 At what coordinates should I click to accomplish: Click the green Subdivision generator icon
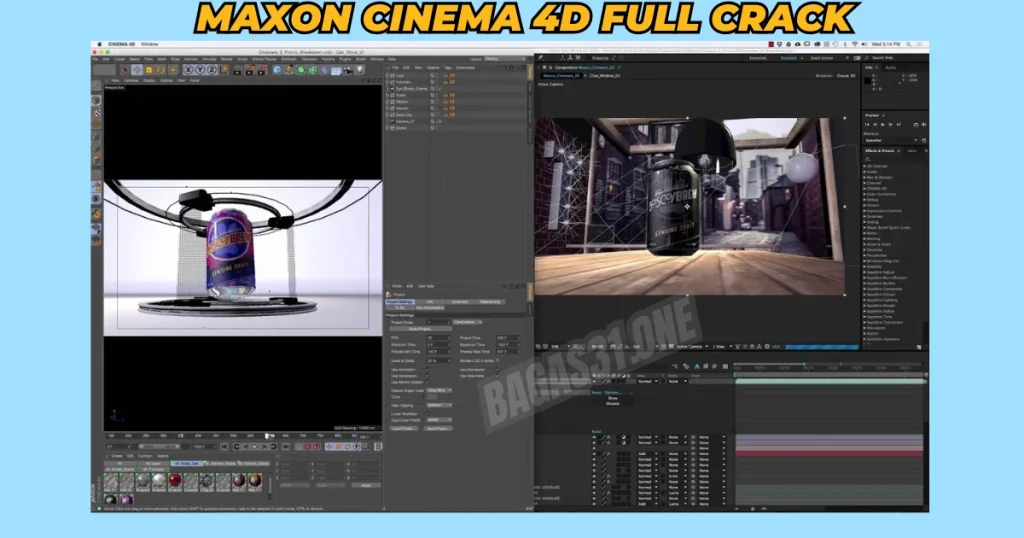[x=301, y=70]
